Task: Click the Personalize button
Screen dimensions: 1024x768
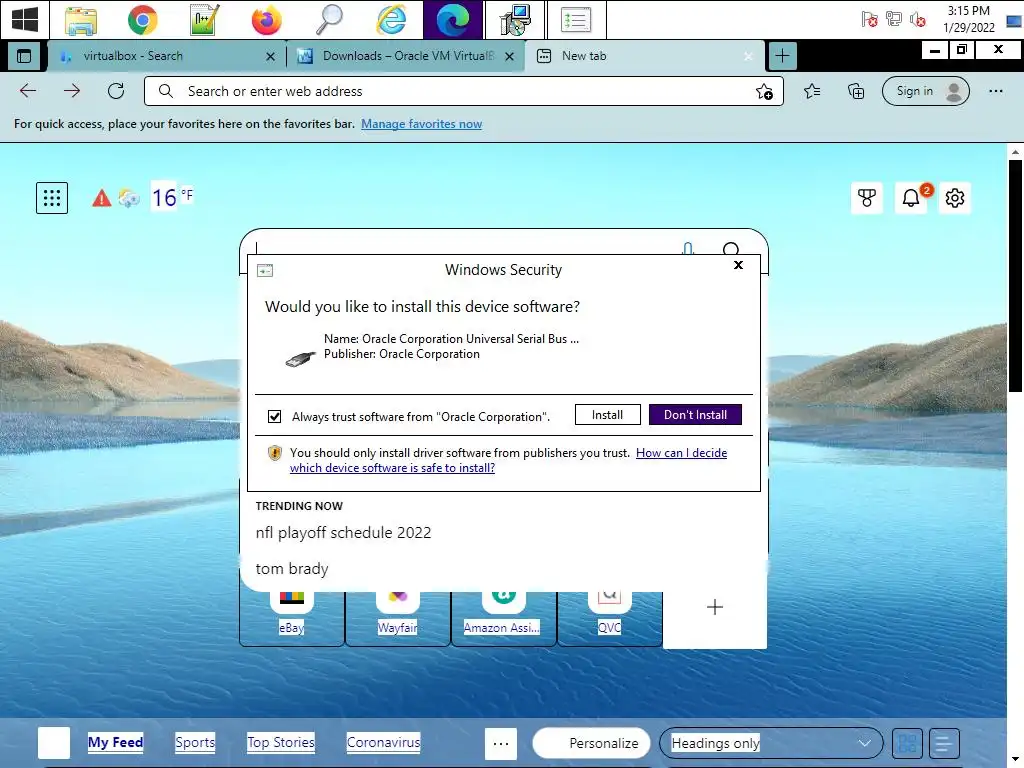Action: pos(591,743)
